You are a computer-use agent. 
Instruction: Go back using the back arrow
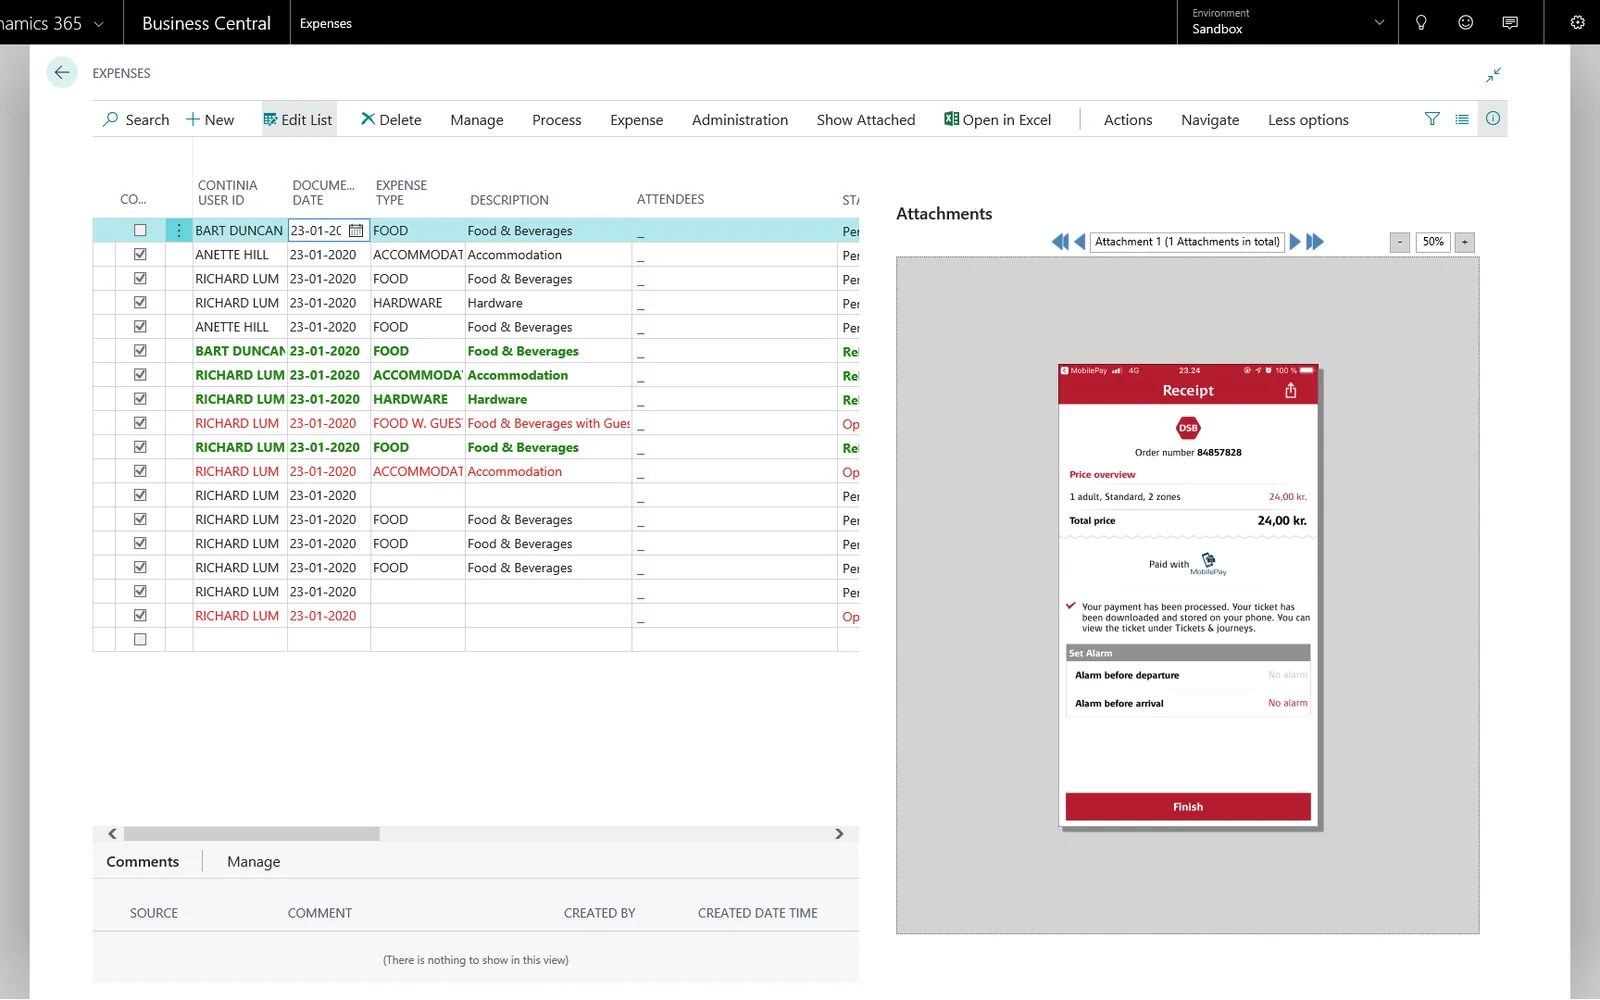tap(62, 73)
